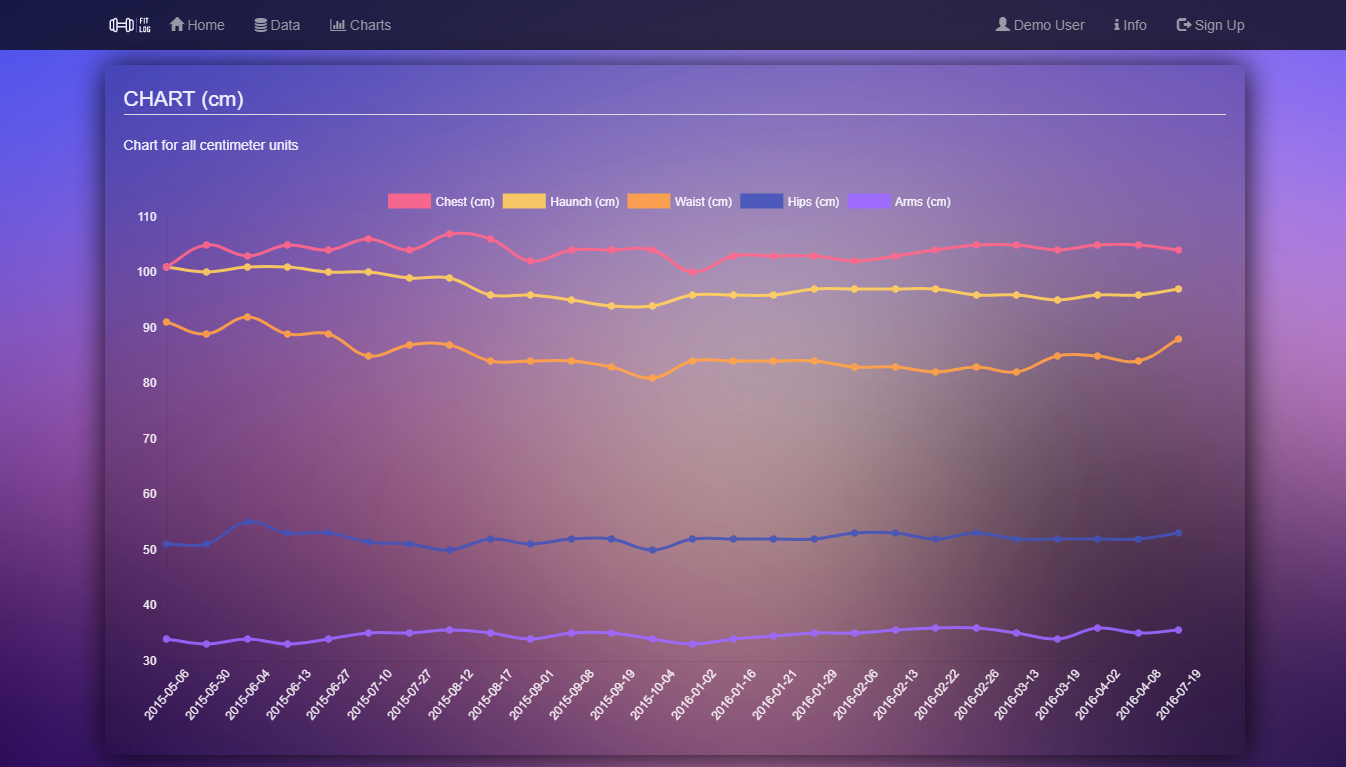Switch to the Charts page

coord(360,24)
